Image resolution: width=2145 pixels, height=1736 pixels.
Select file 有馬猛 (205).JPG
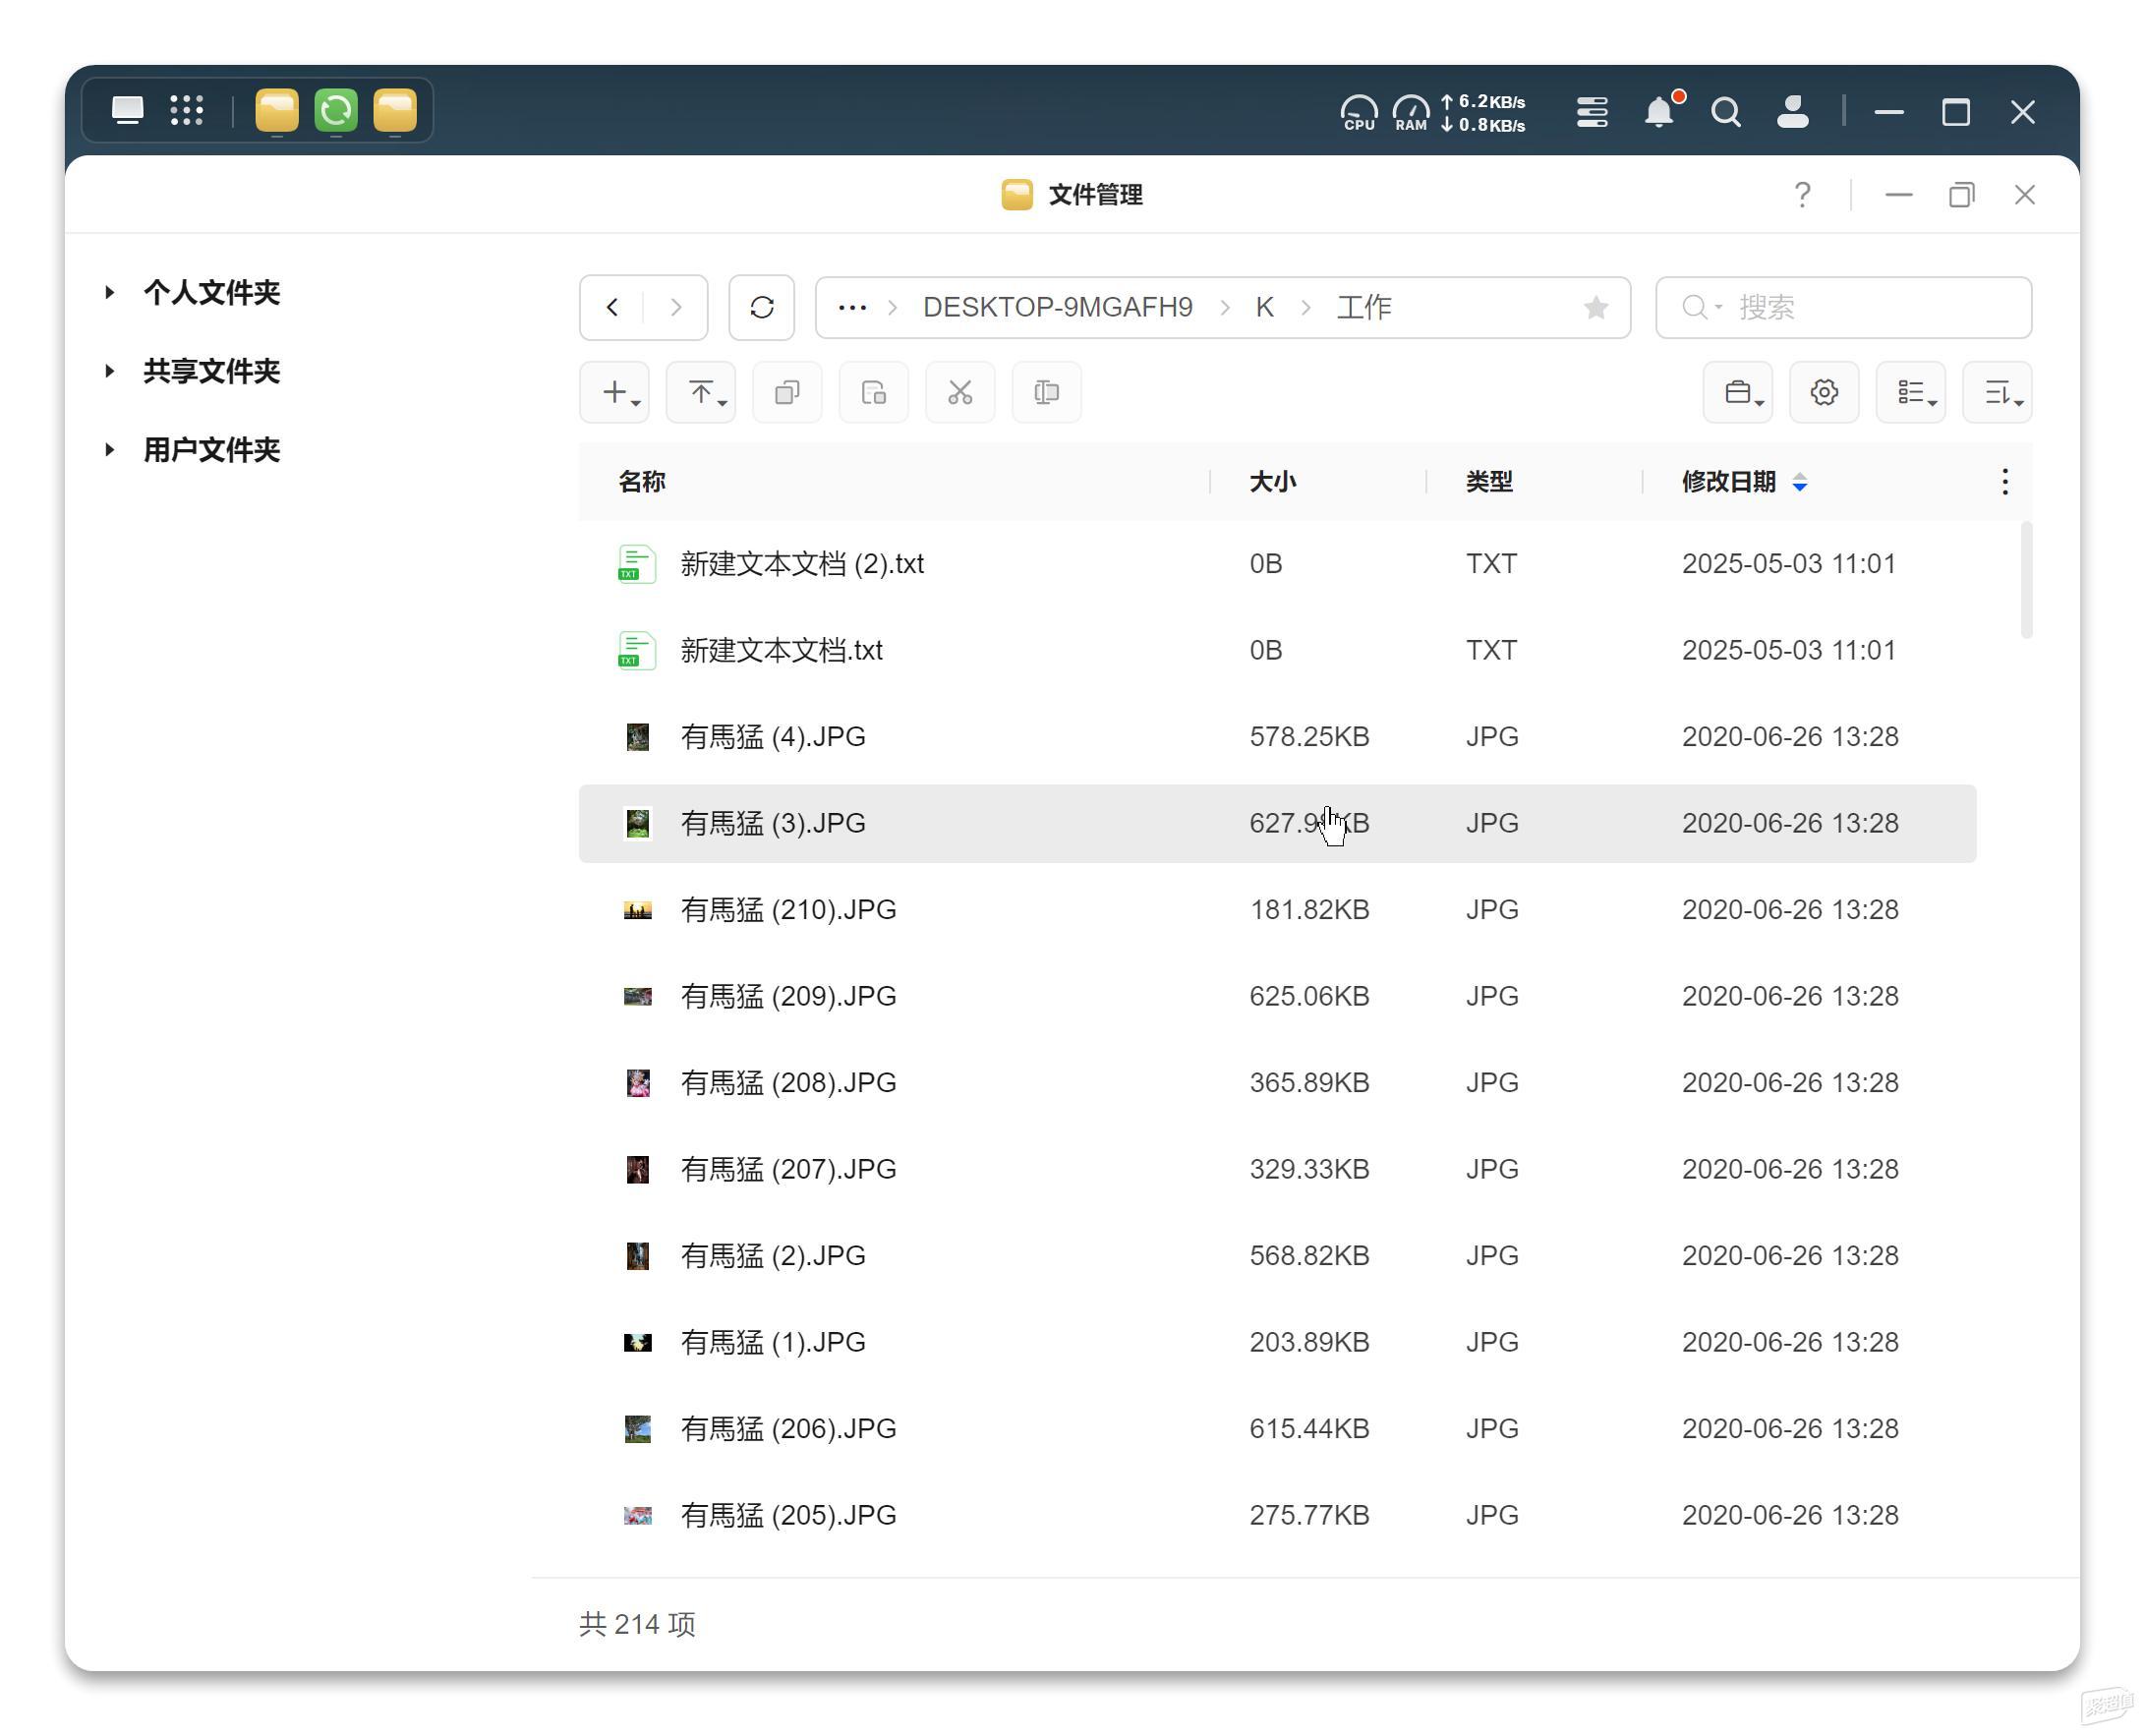1277,1515
